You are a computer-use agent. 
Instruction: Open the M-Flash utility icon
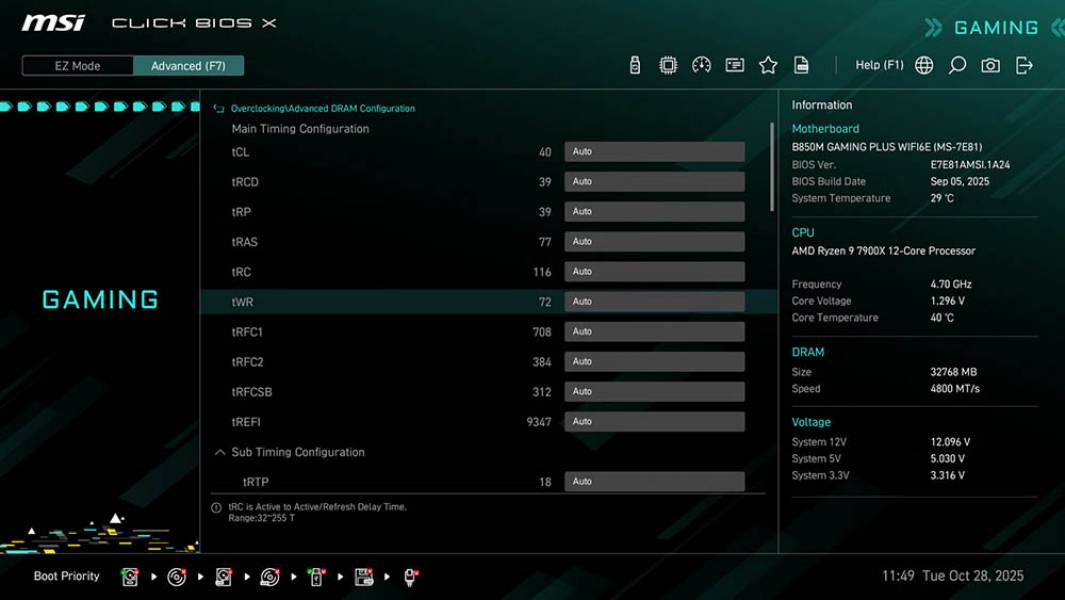point(636,64)
